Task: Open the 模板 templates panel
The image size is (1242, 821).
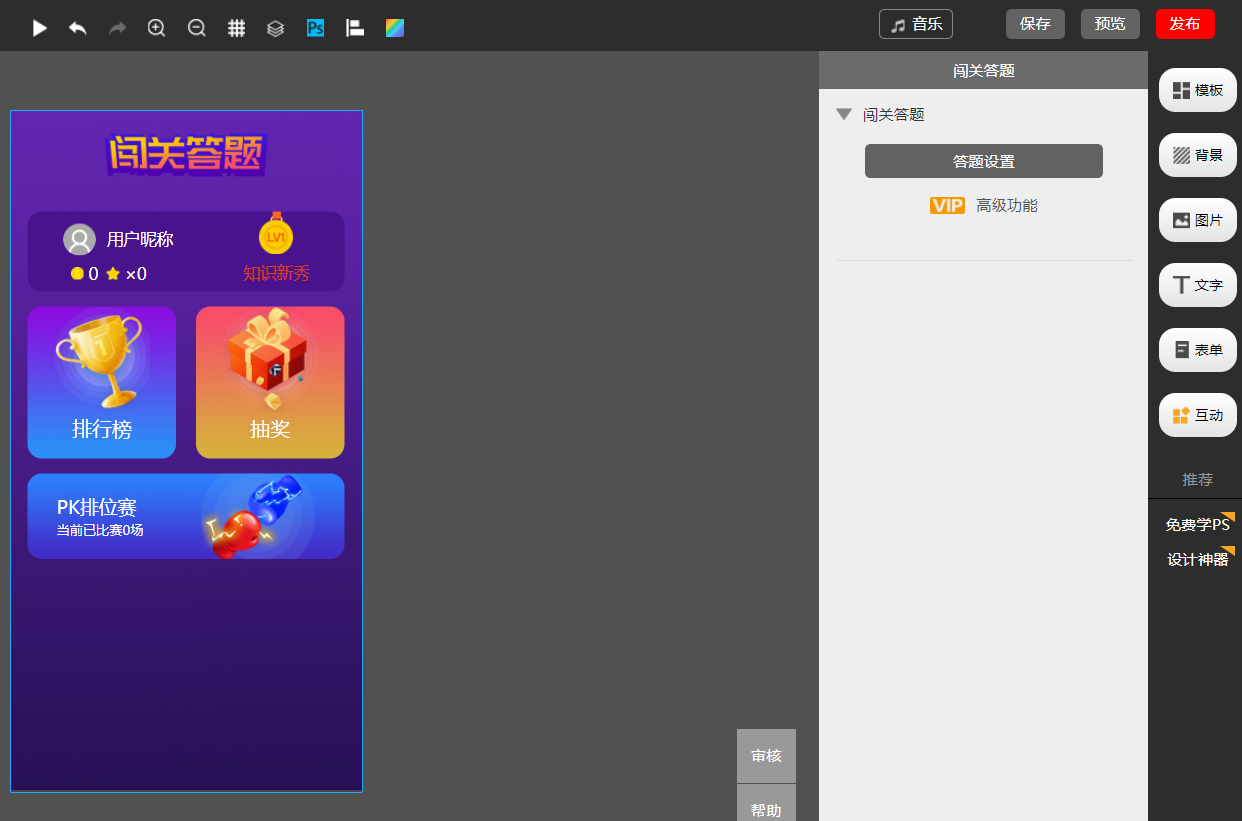Action: [1198, 90]
